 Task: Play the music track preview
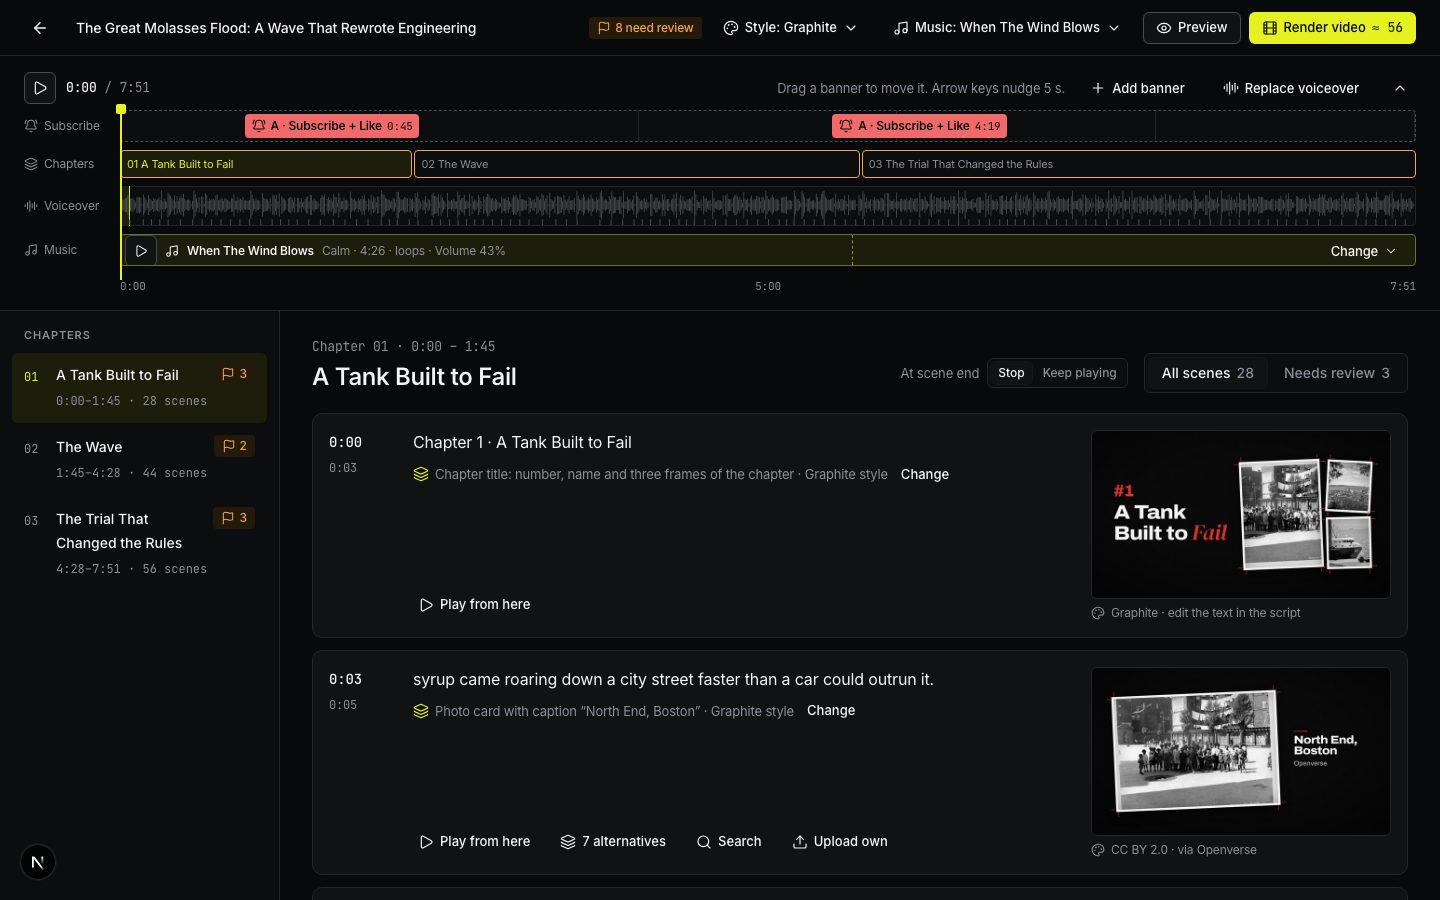pos(141,251)
